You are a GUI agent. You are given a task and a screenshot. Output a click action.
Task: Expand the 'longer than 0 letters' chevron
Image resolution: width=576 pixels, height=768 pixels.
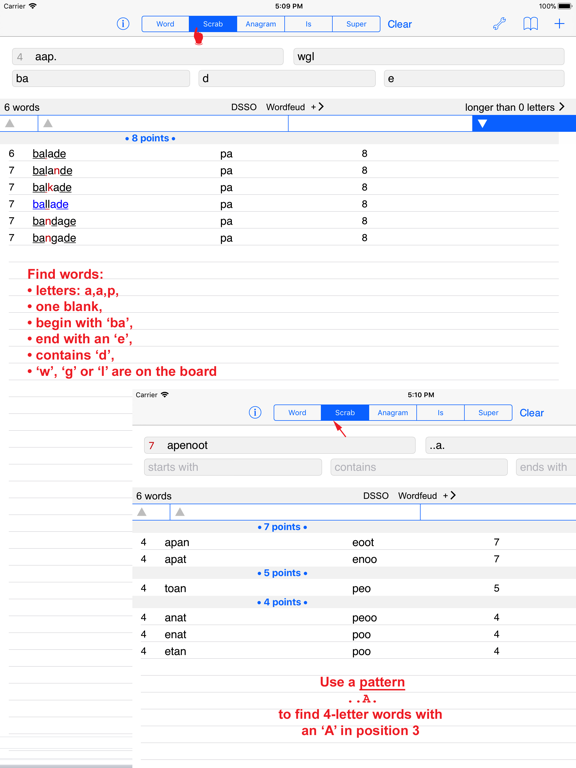[x=561, y=107]
